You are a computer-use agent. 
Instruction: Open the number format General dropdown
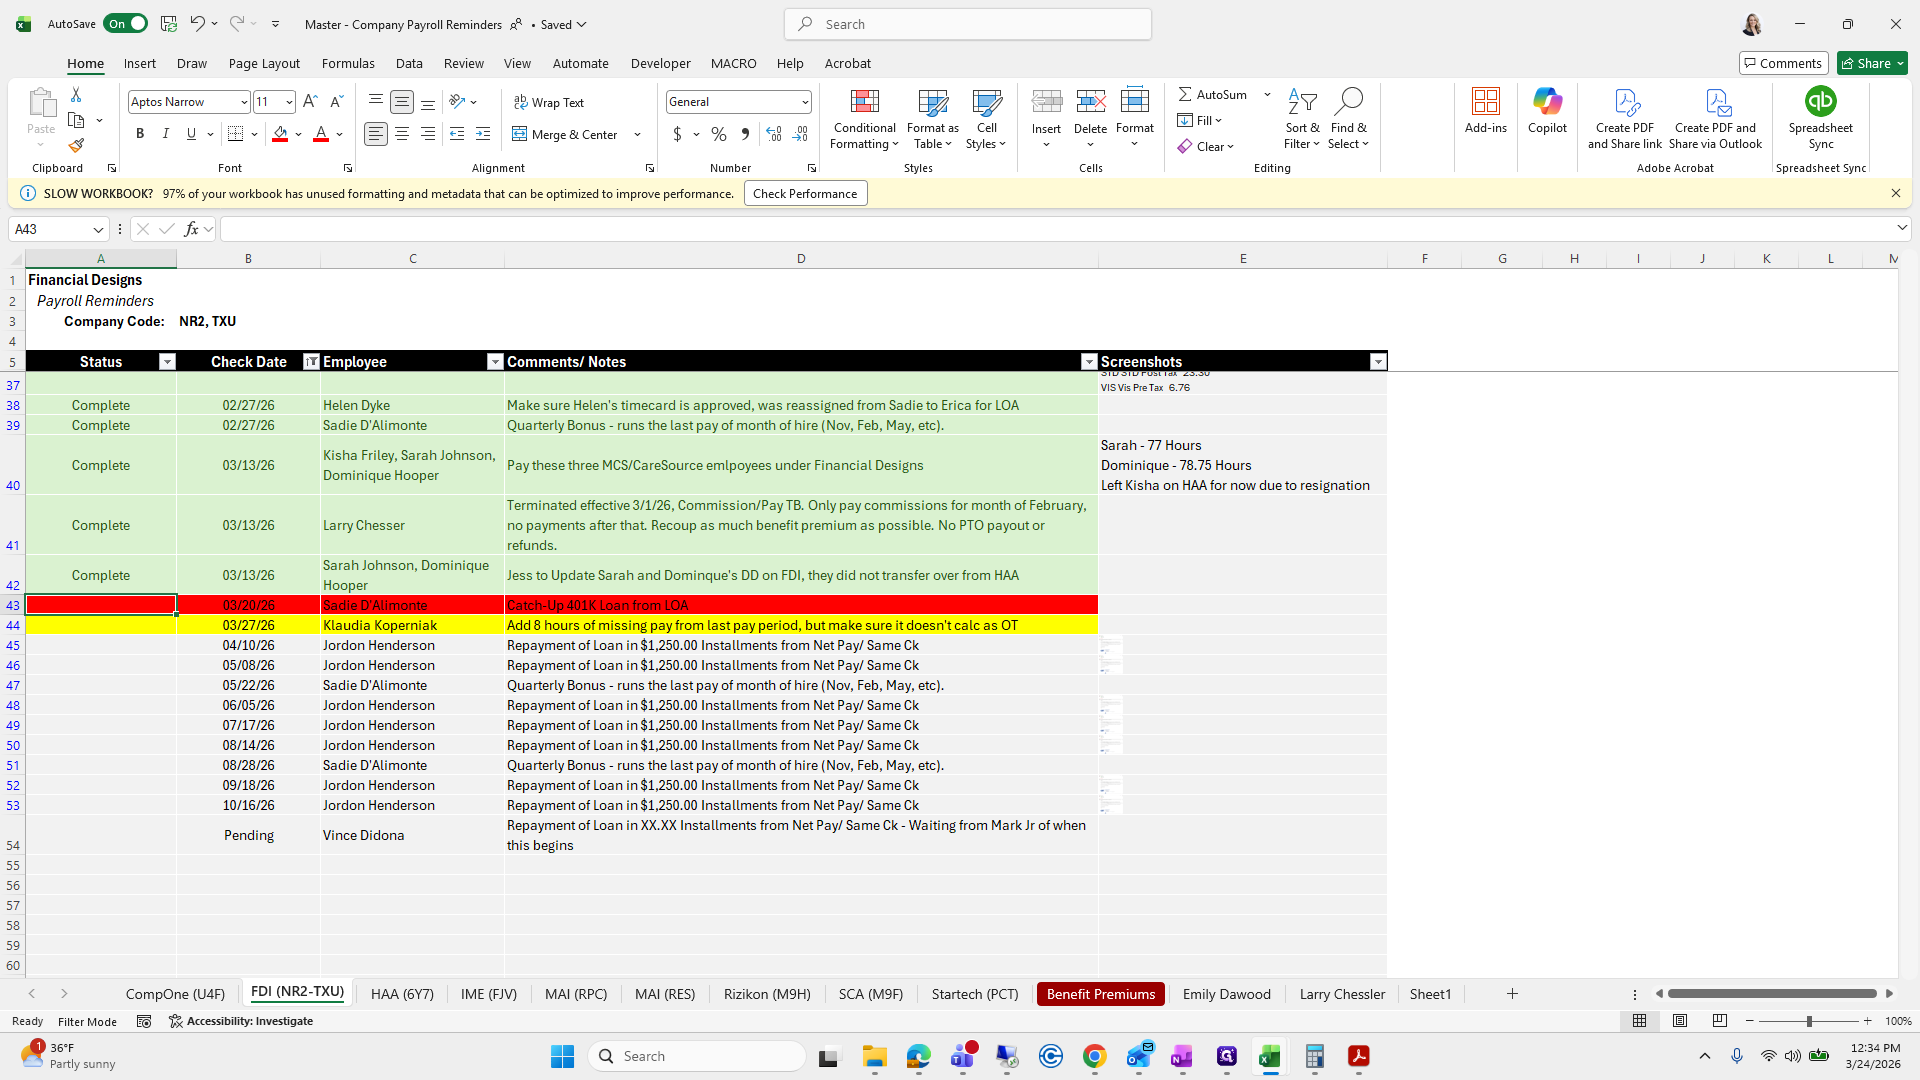(804, 102)
